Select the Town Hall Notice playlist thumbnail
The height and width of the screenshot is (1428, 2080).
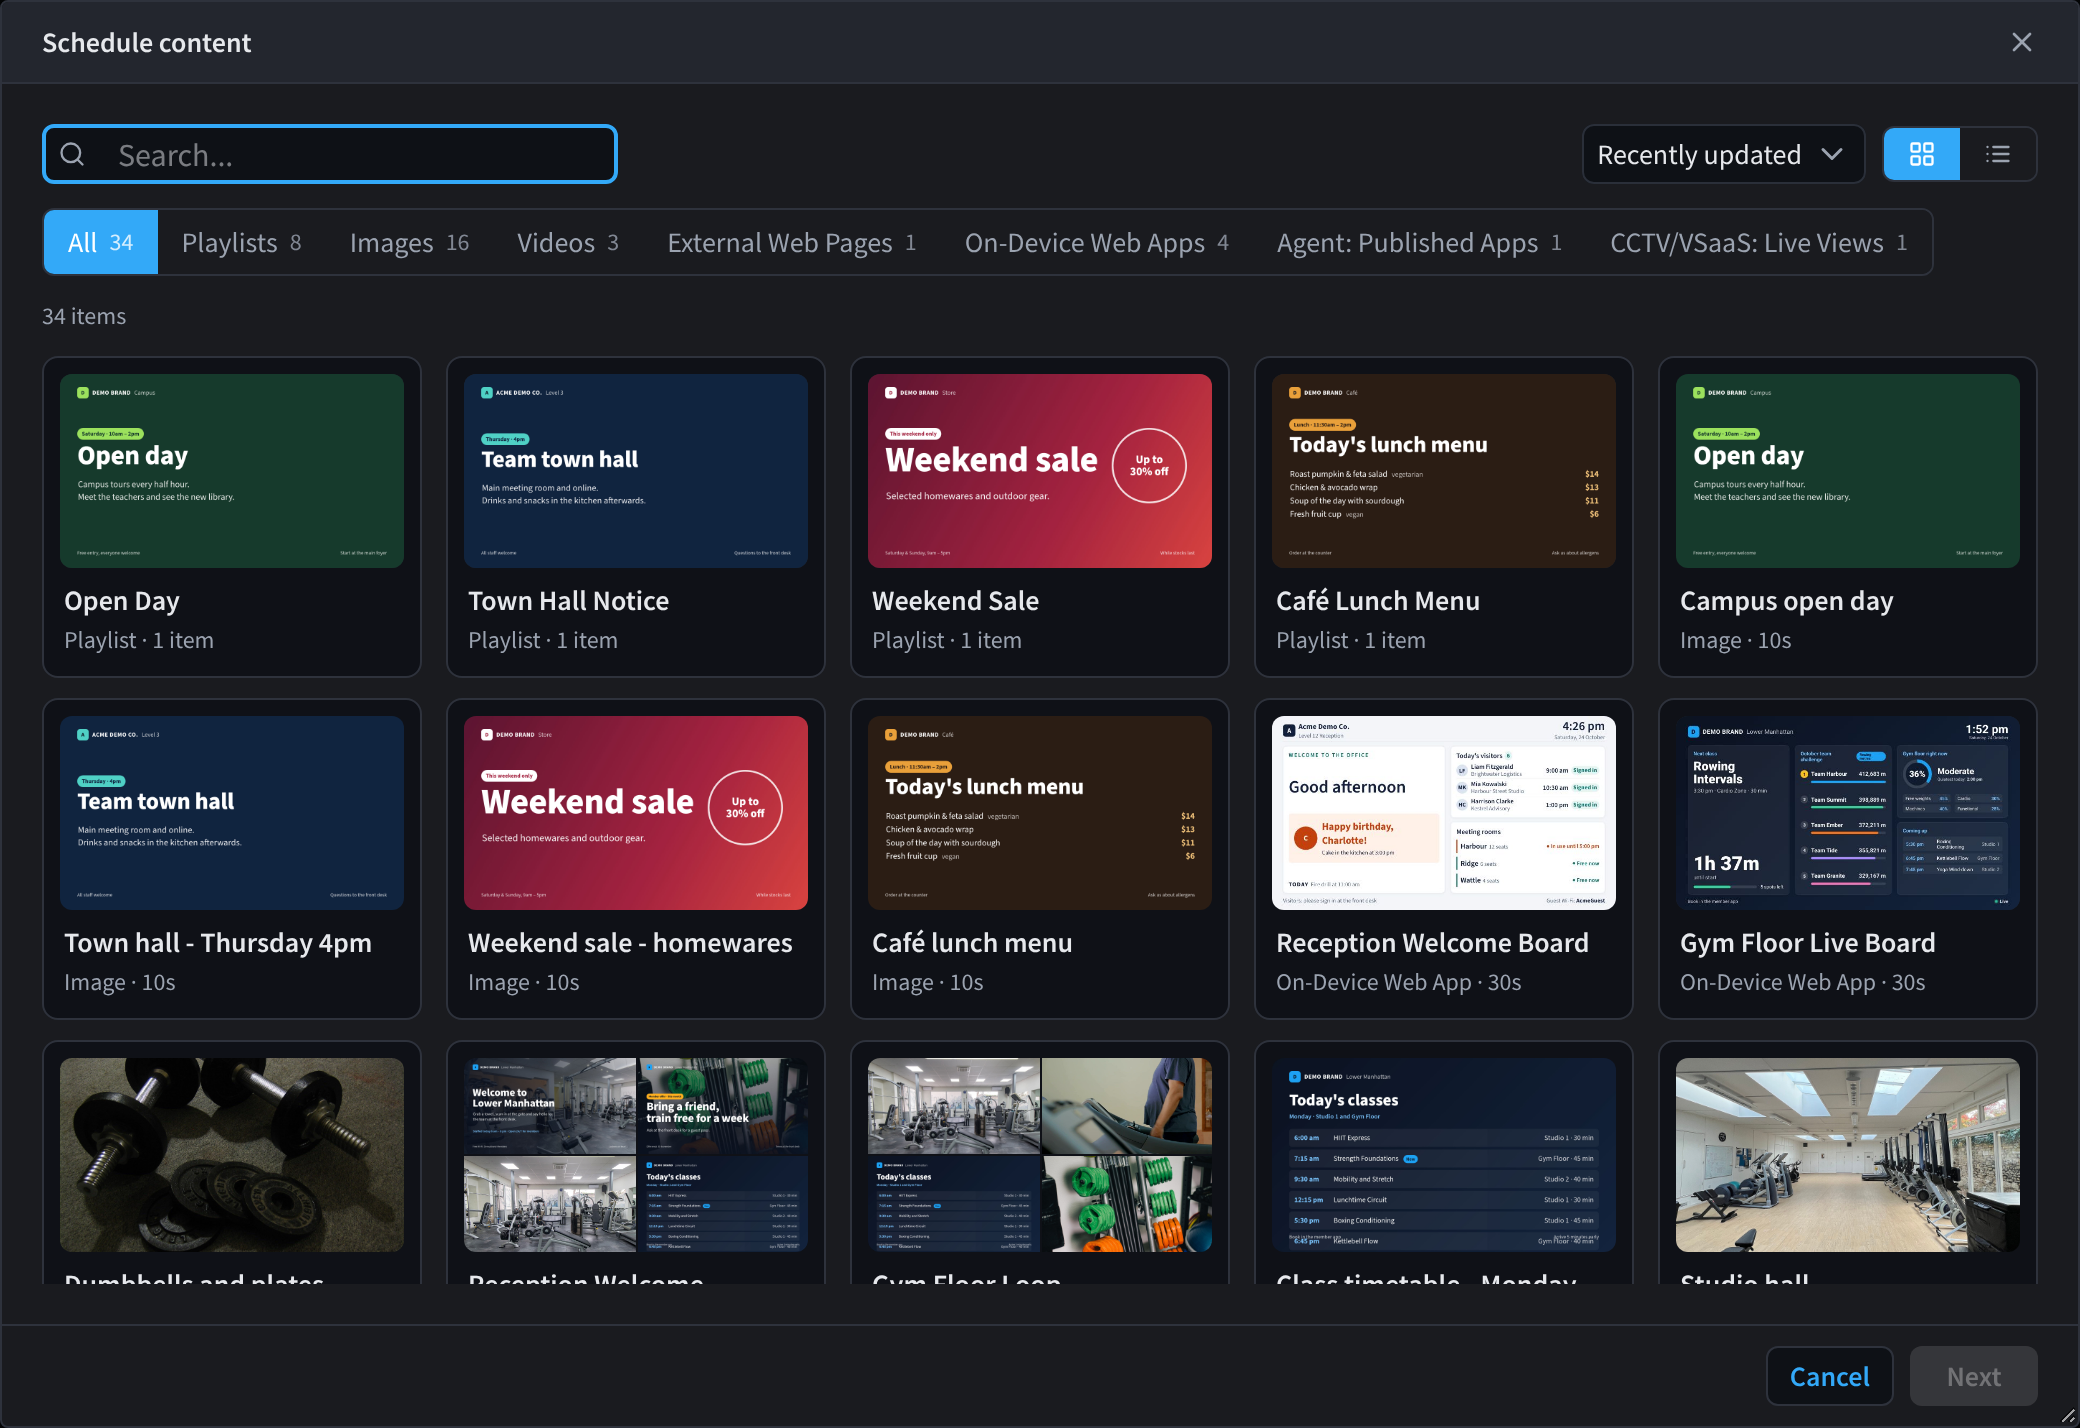pyautogui.click(x=636, y=471)
